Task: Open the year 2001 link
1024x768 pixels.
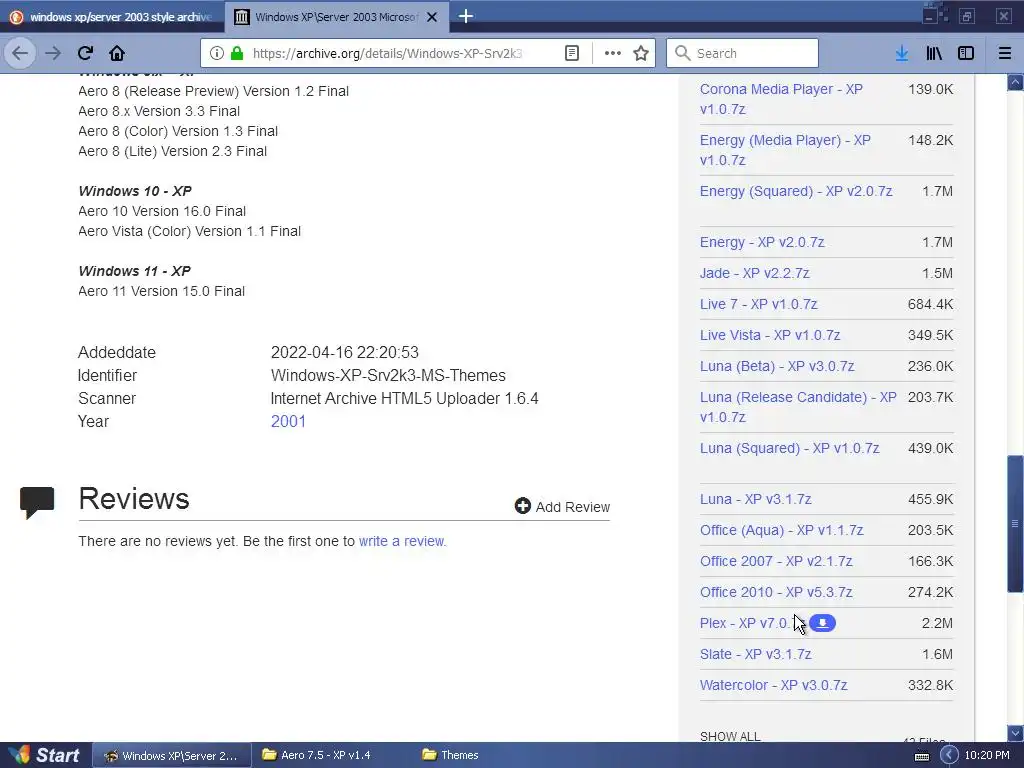Action: point(288,421)
